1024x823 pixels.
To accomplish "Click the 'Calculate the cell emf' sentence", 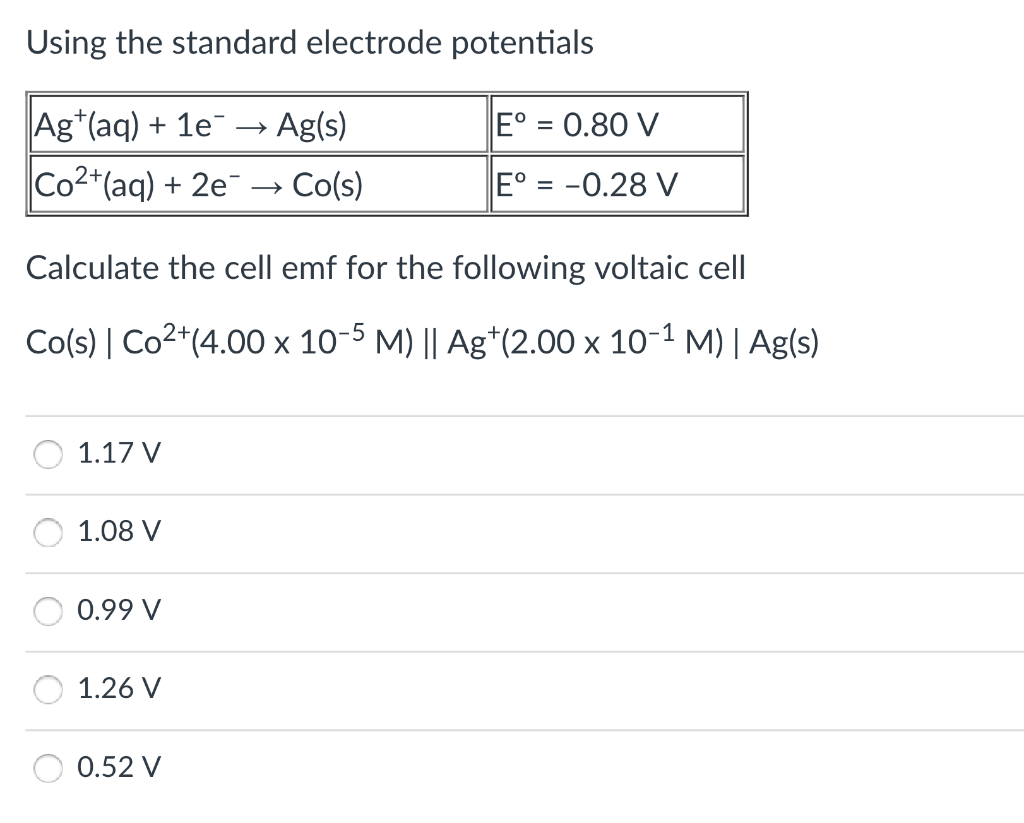I will pyautogui.click(x=386, y=268).
